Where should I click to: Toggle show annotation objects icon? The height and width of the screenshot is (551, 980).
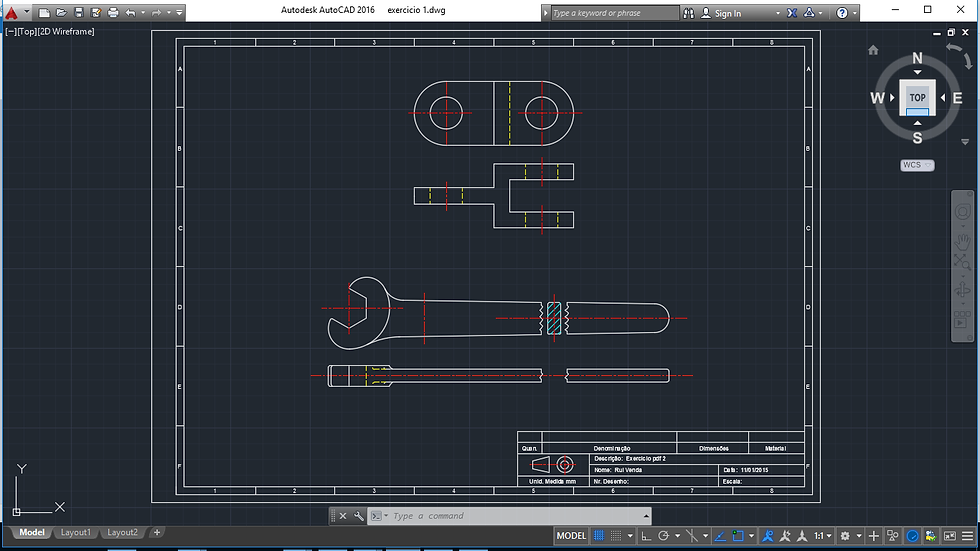coord(768,535)
